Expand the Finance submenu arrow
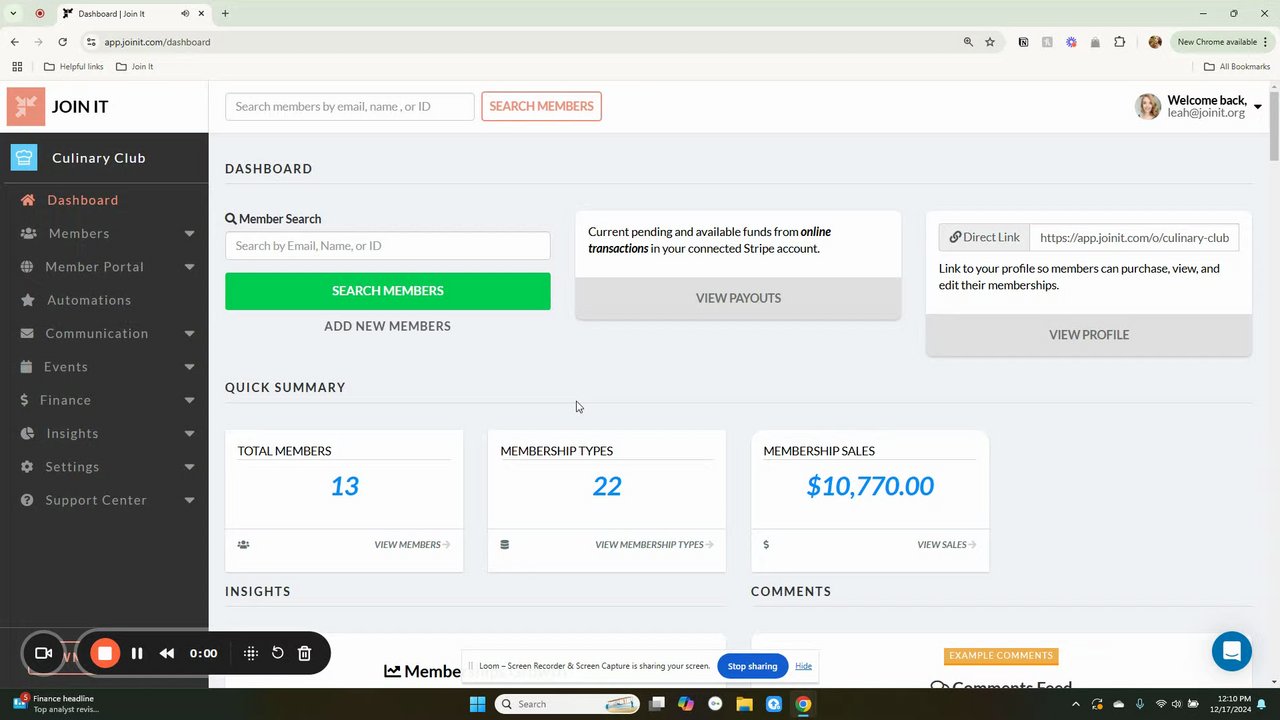The width and height of the screenshot is (1280, 720). [189, 400]
